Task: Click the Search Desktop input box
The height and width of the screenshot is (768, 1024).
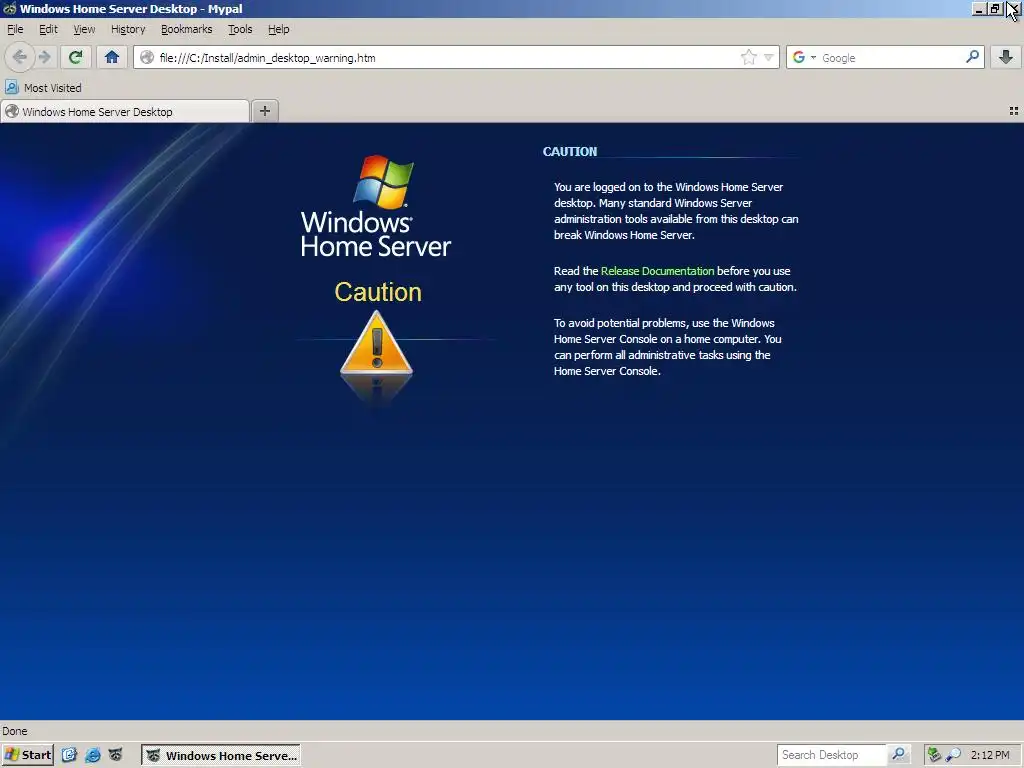Action: [831, 755]
